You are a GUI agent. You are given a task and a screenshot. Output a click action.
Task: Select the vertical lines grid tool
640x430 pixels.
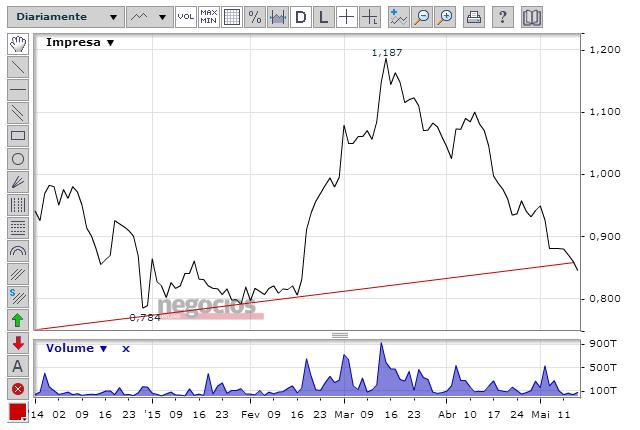18,205
